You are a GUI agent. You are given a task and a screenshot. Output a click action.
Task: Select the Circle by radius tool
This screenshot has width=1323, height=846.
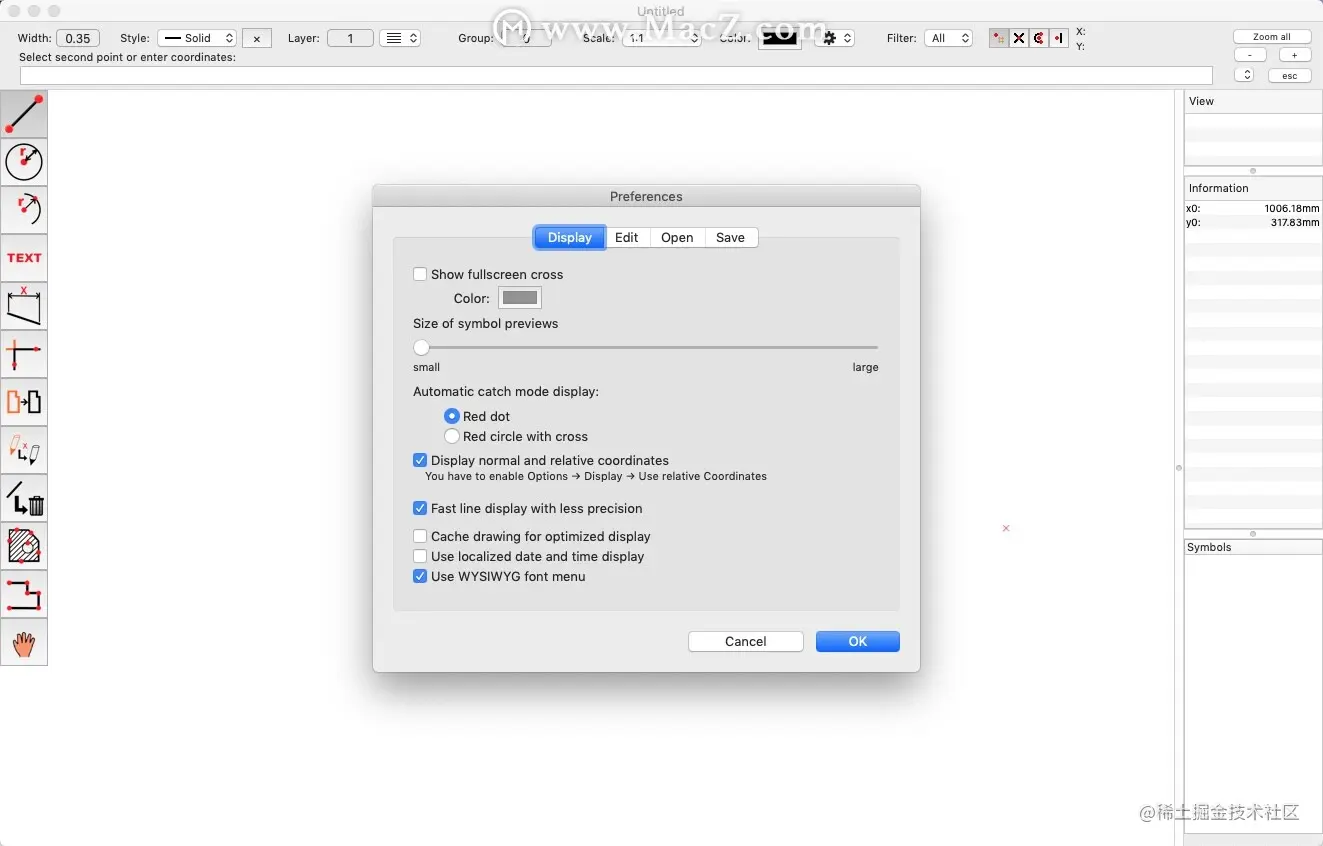(x=24, y=162)
